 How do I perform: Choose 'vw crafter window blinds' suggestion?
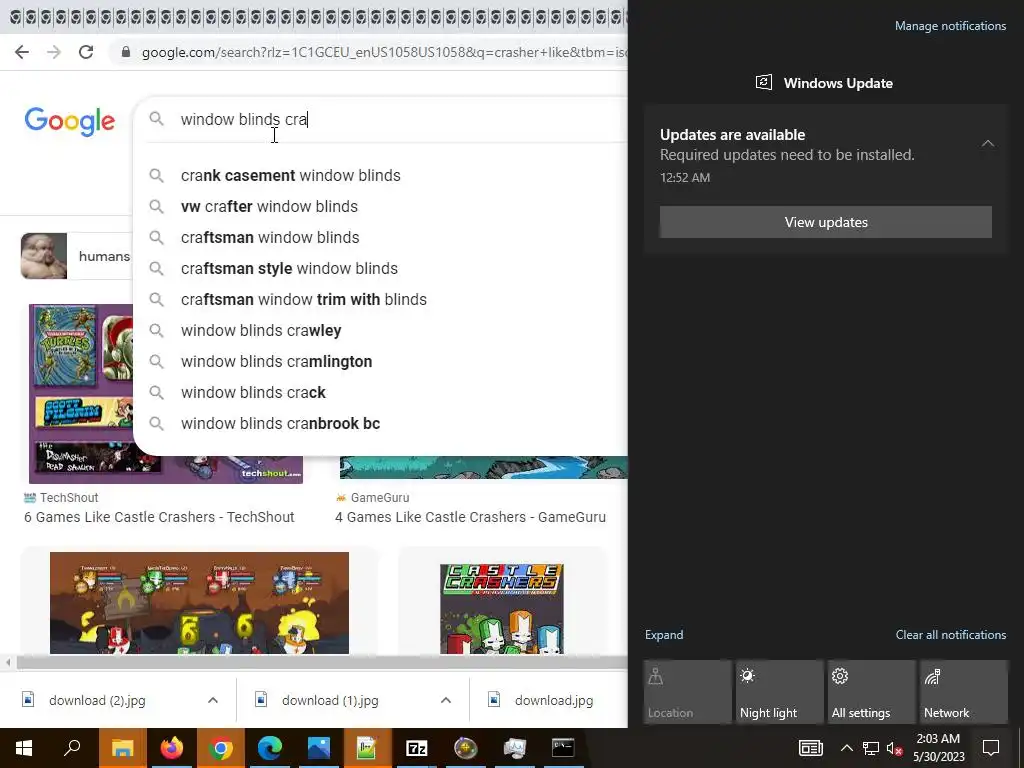point(380,206)
